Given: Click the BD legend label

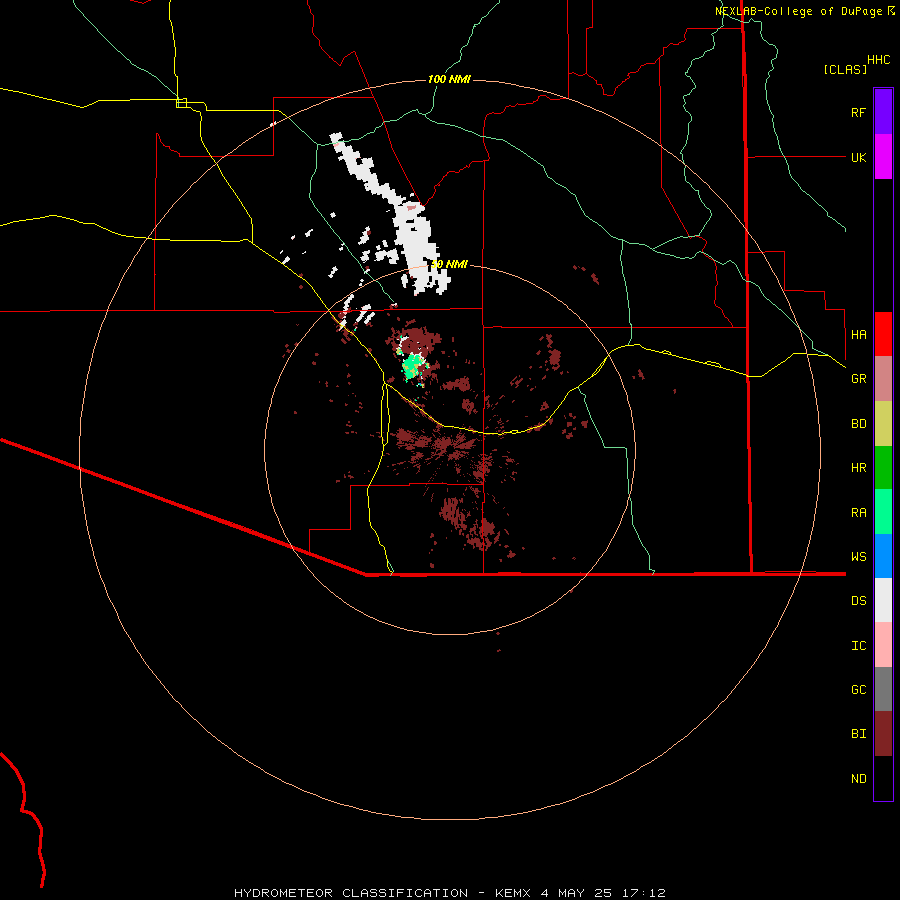Looking at the screenshot, I should [x=858, y=424].
